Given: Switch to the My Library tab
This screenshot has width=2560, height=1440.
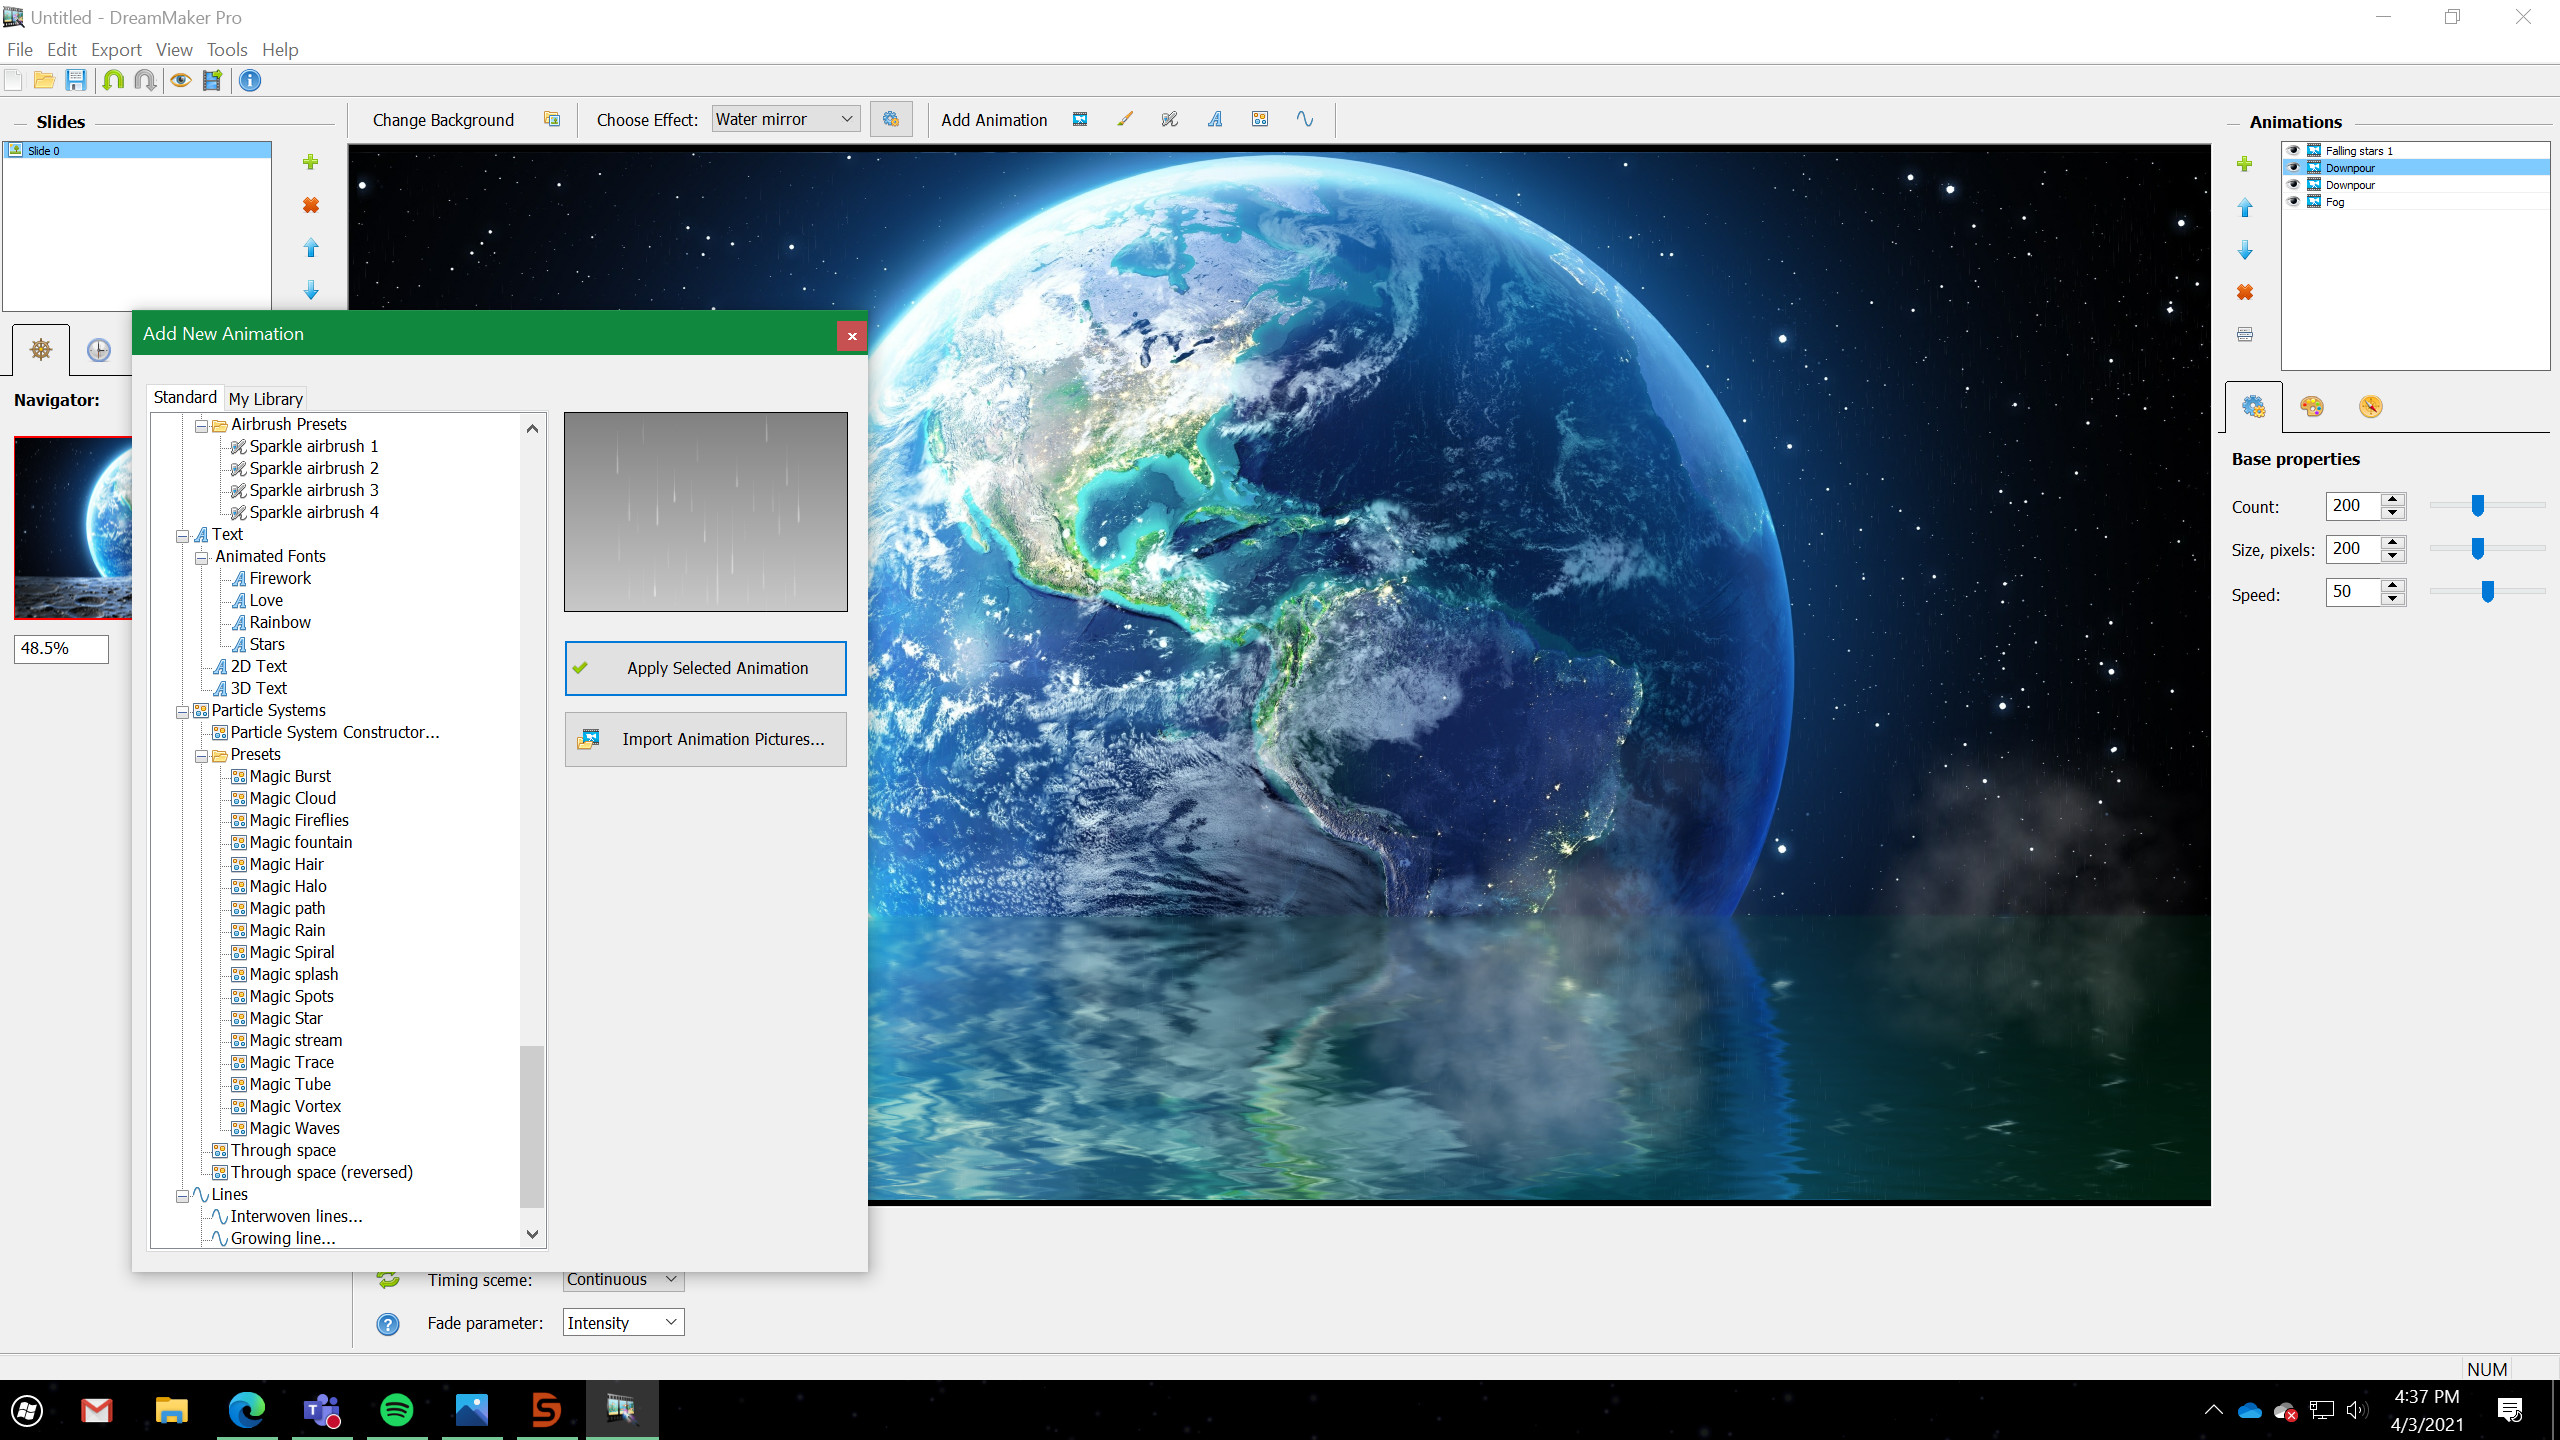Looking at the screenshot, I should point(265,398).
